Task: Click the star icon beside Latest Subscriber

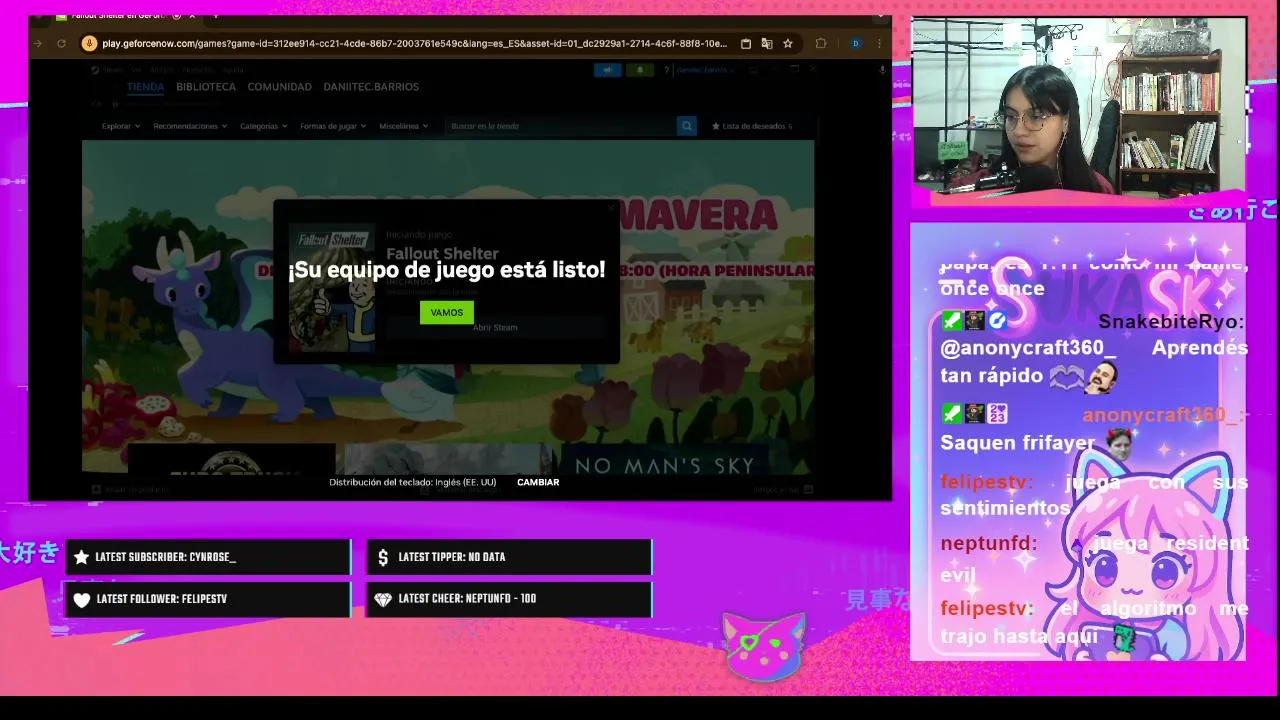Action: coord(81,557)
